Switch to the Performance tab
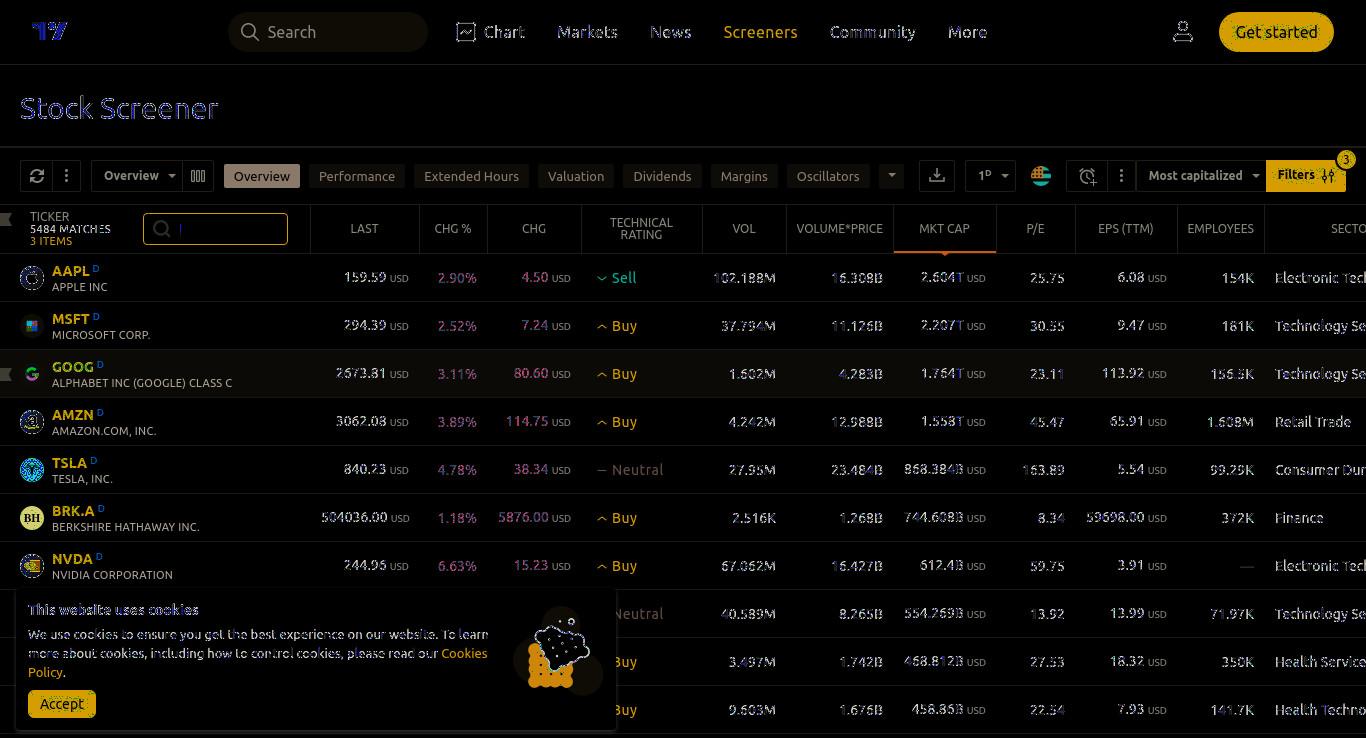This screenshot has width=1366, height=738. tap(357, 176)
